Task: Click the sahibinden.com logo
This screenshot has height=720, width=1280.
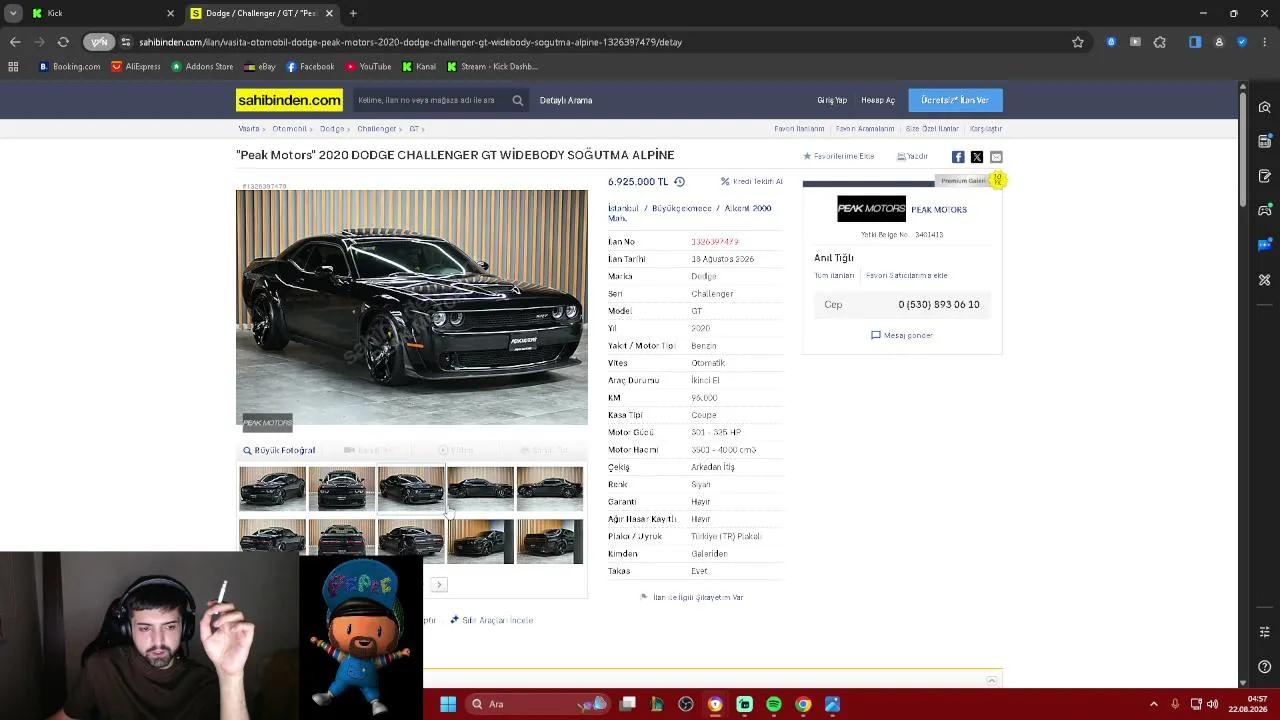Action: pyautogui.click(x=289, y=100)
